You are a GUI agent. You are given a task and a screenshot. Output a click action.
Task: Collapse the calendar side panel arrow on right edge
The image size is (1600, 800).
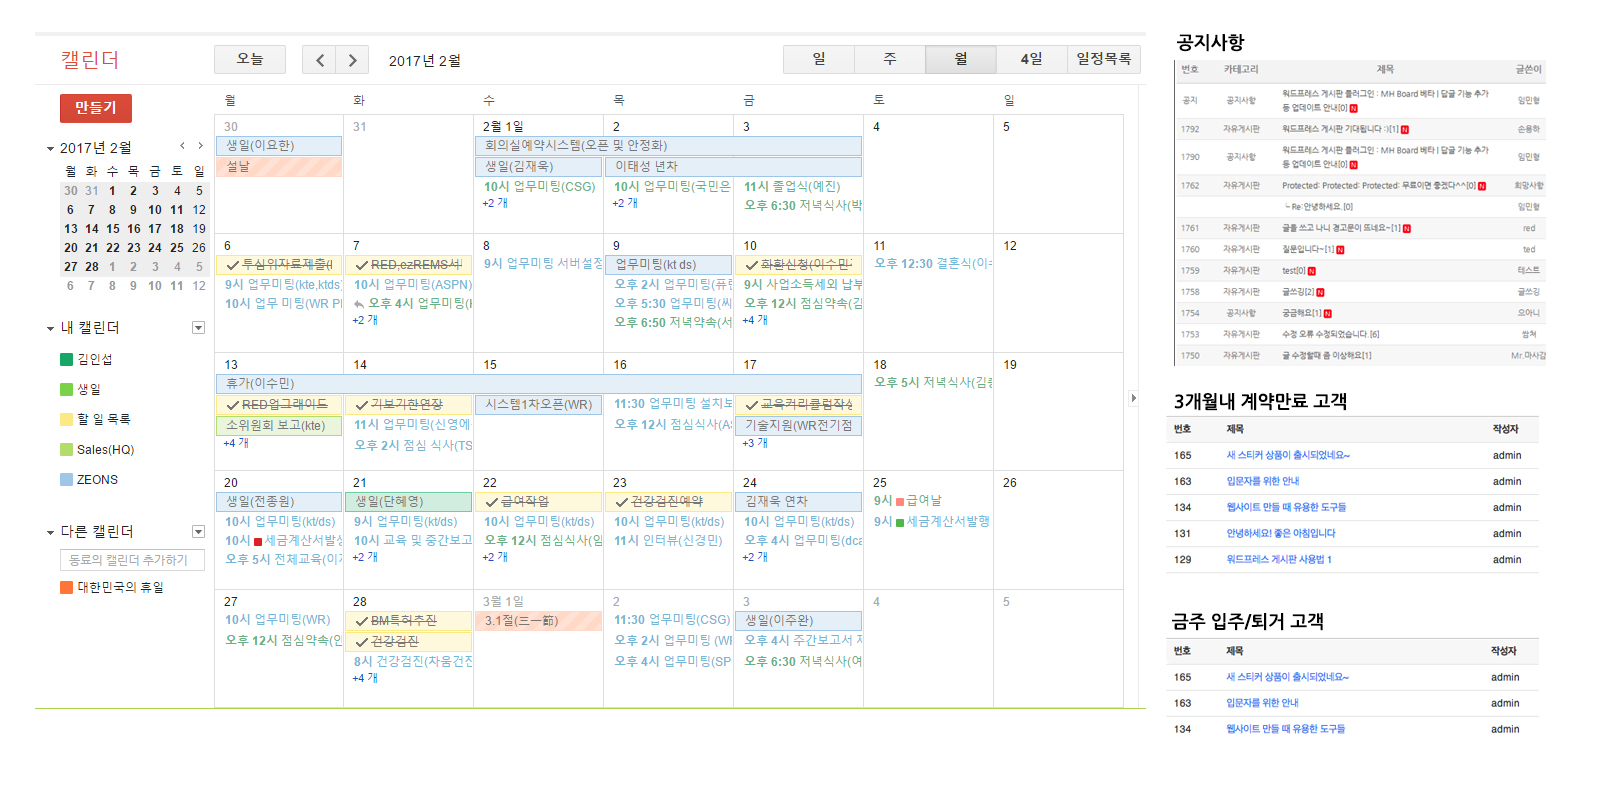(1133, 398)
